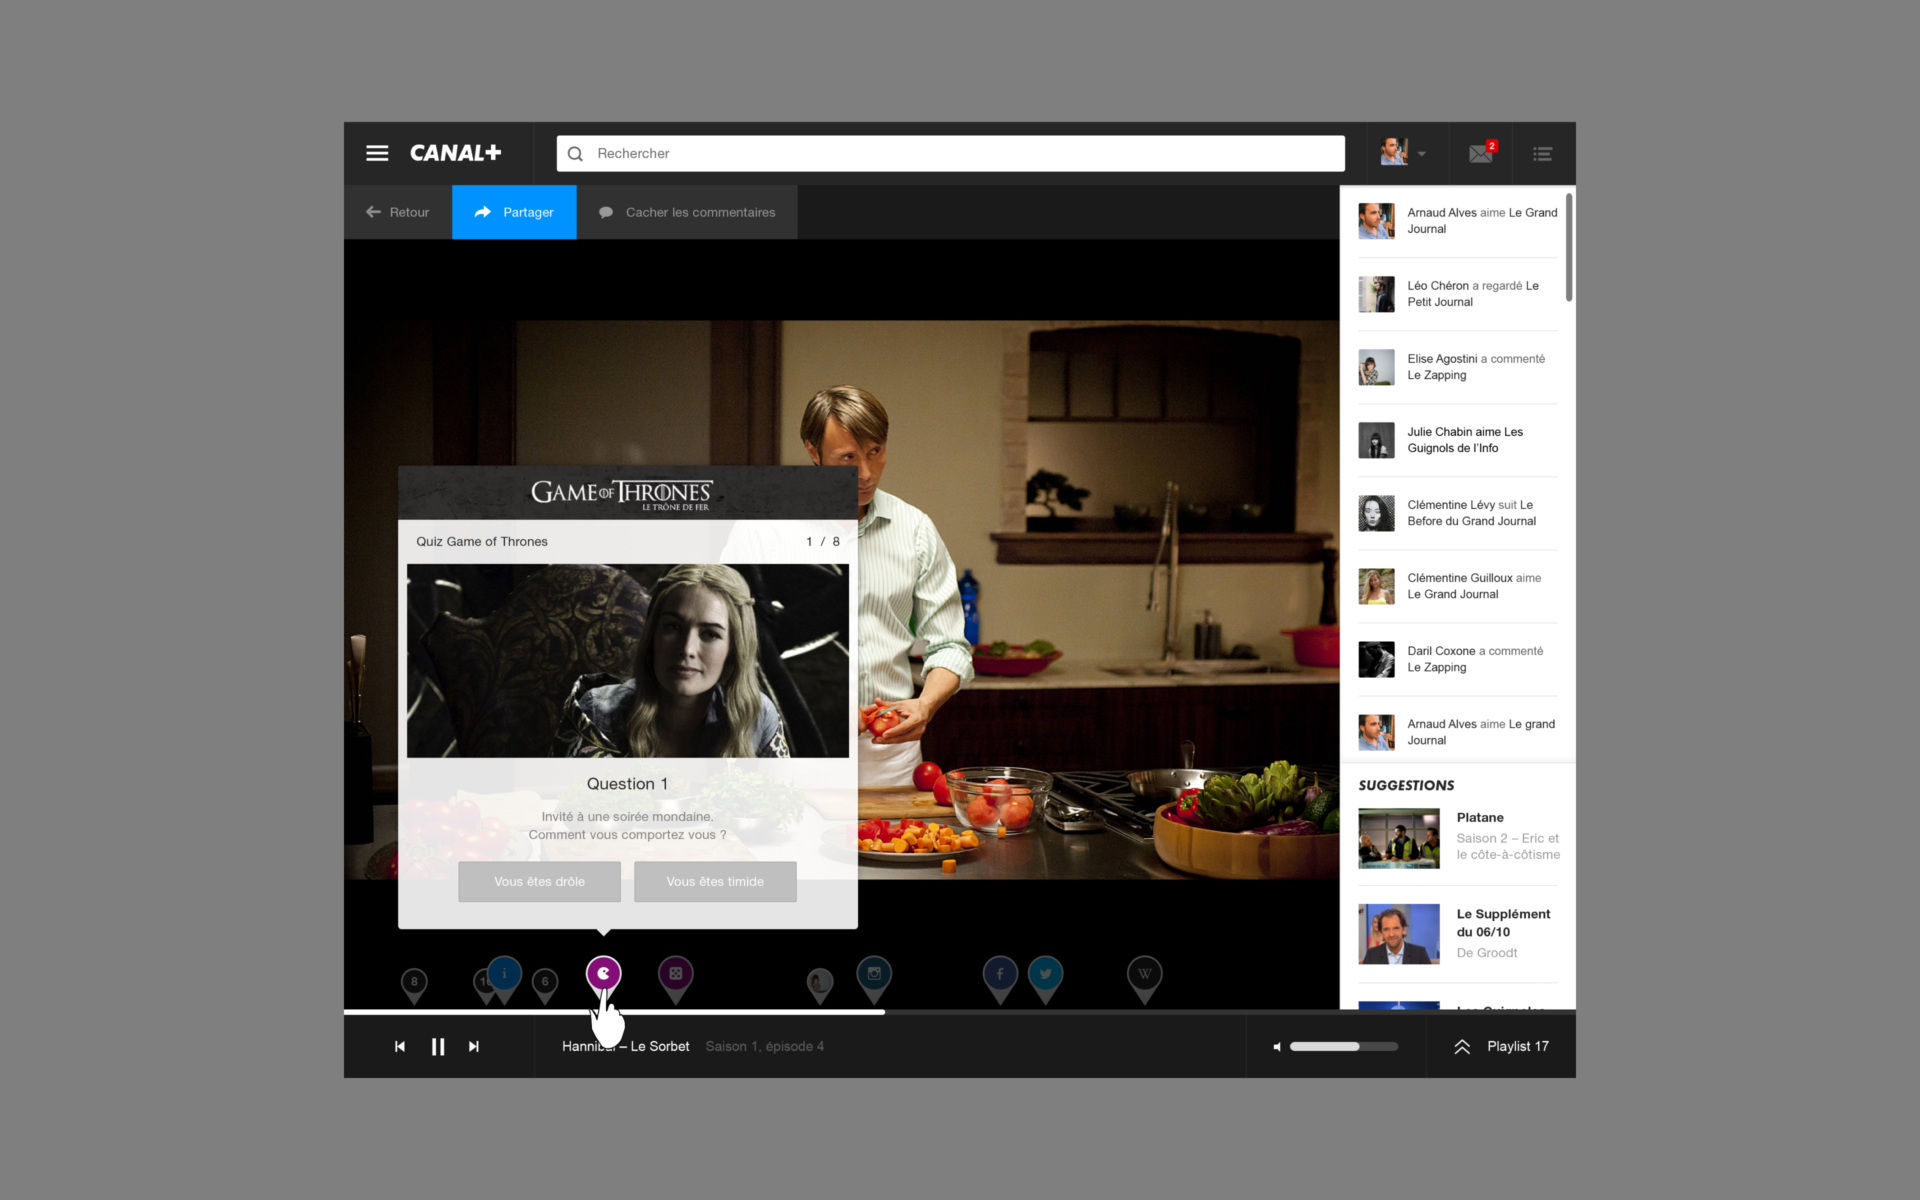Click the Facebook marker on the timeline
Viewport: 1920px width, 1200px height.
click(x=1000, y=974)
